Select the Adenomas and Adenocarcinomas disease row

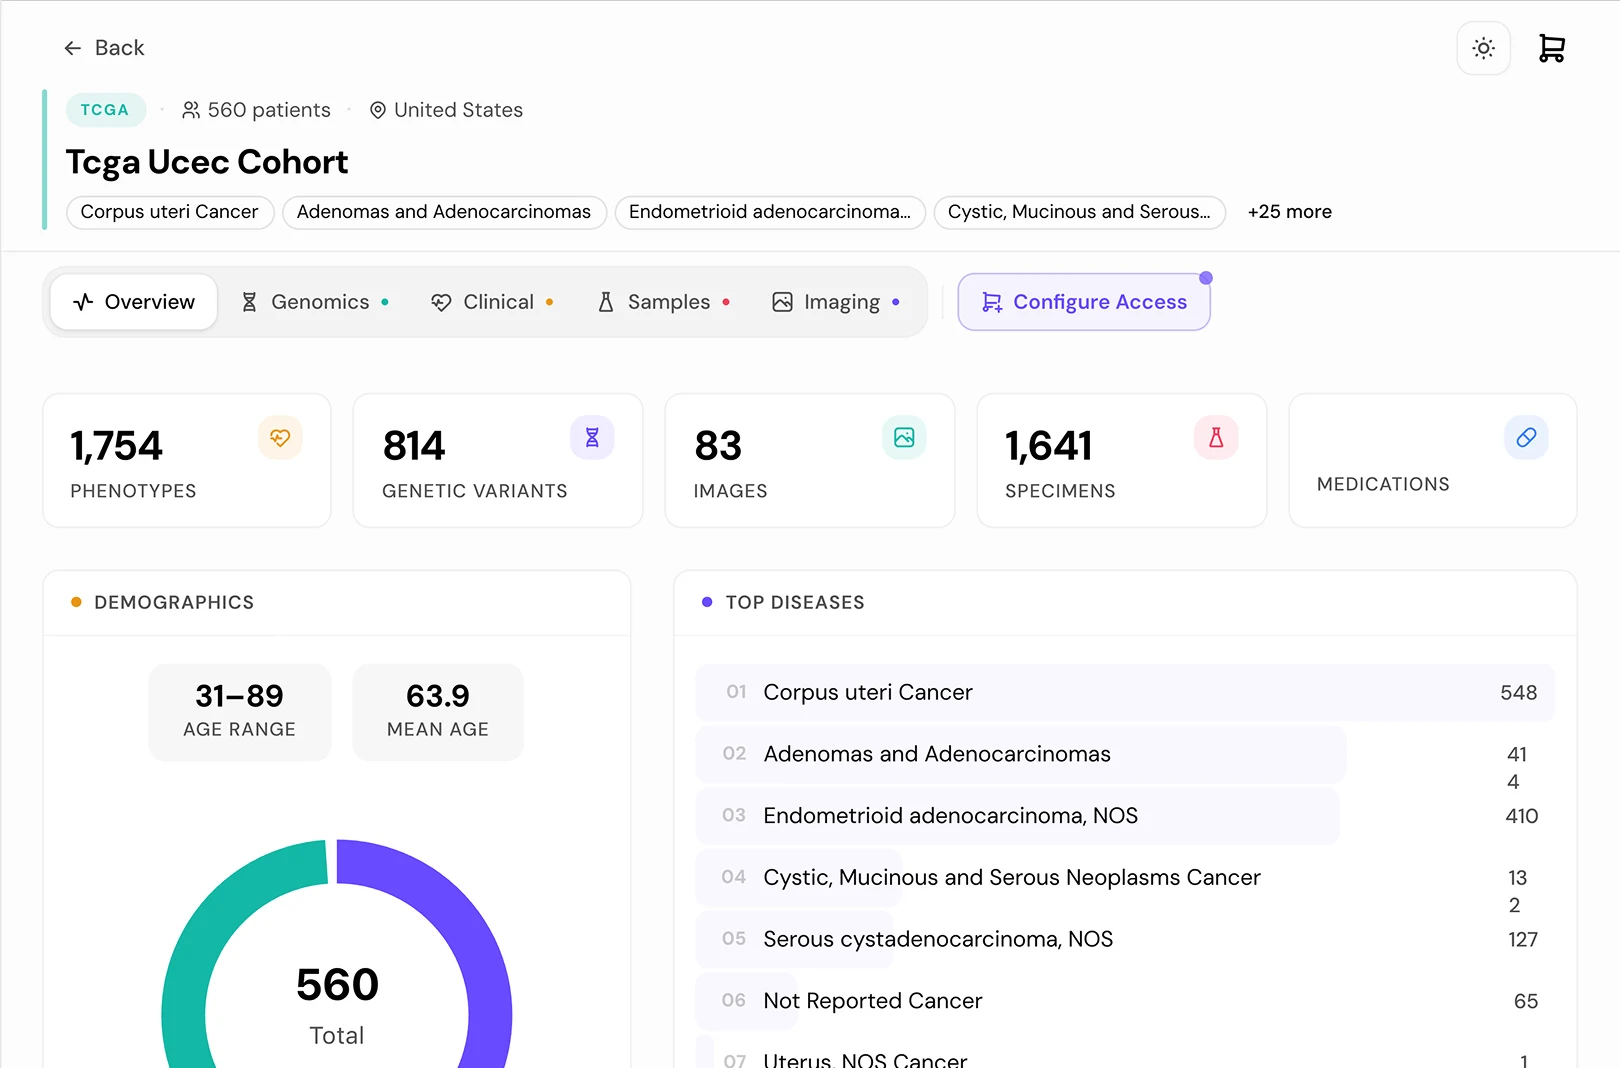coord(1125,755)
